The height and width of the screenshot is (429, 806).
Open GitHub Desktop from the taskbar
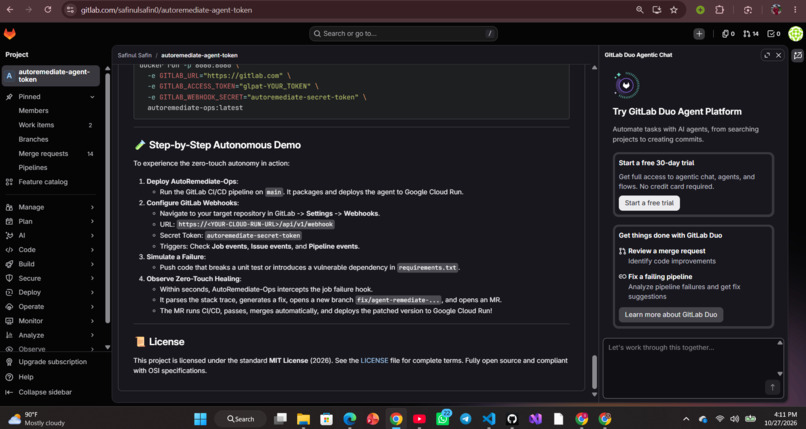click(512, 419)
